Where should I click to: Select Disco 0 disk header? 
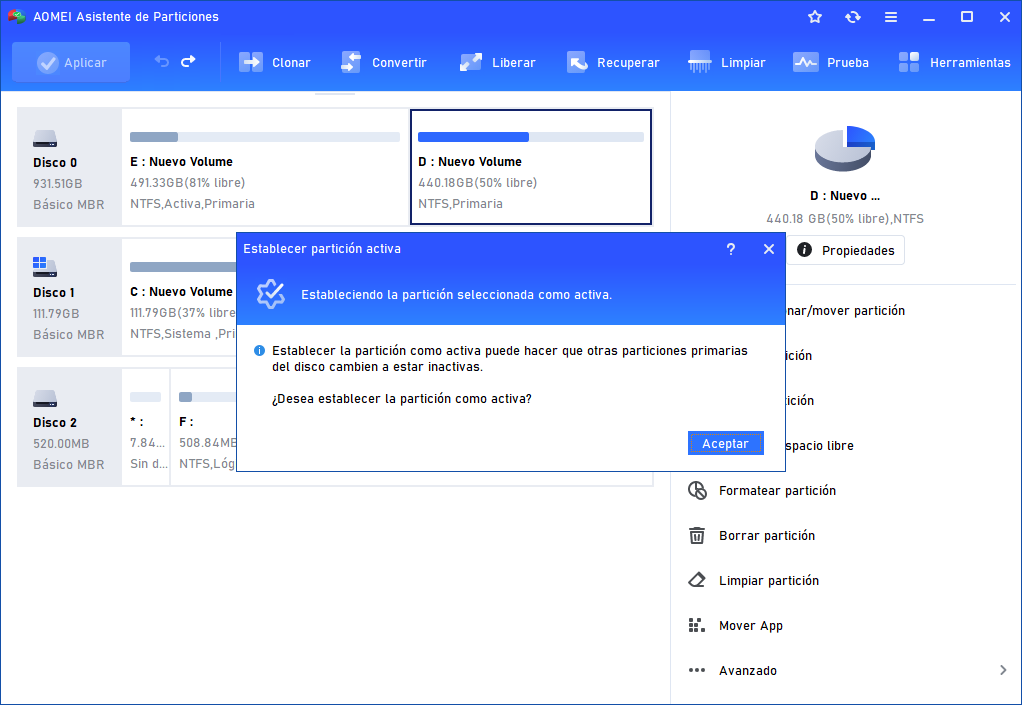click(x=69, y=167)
